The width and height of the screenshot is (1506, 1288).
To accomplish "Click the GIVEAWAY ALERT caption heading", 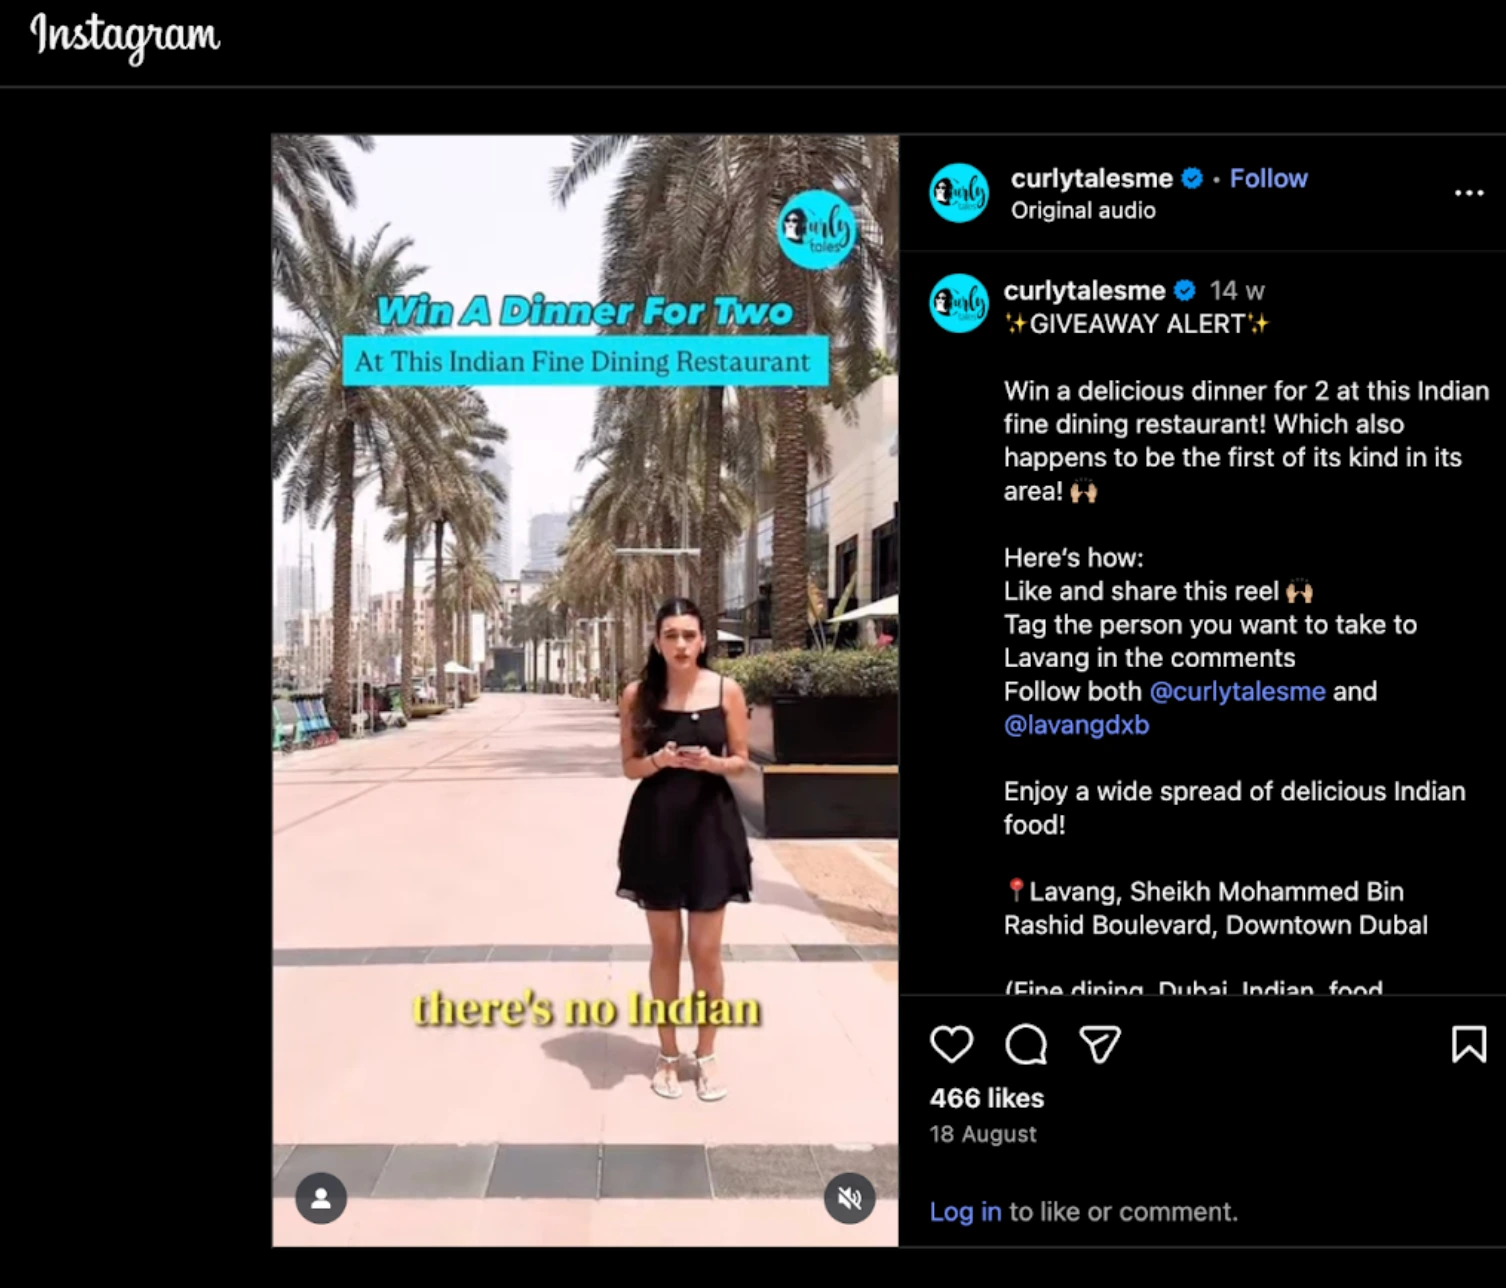I will (x=1136, y=324).
